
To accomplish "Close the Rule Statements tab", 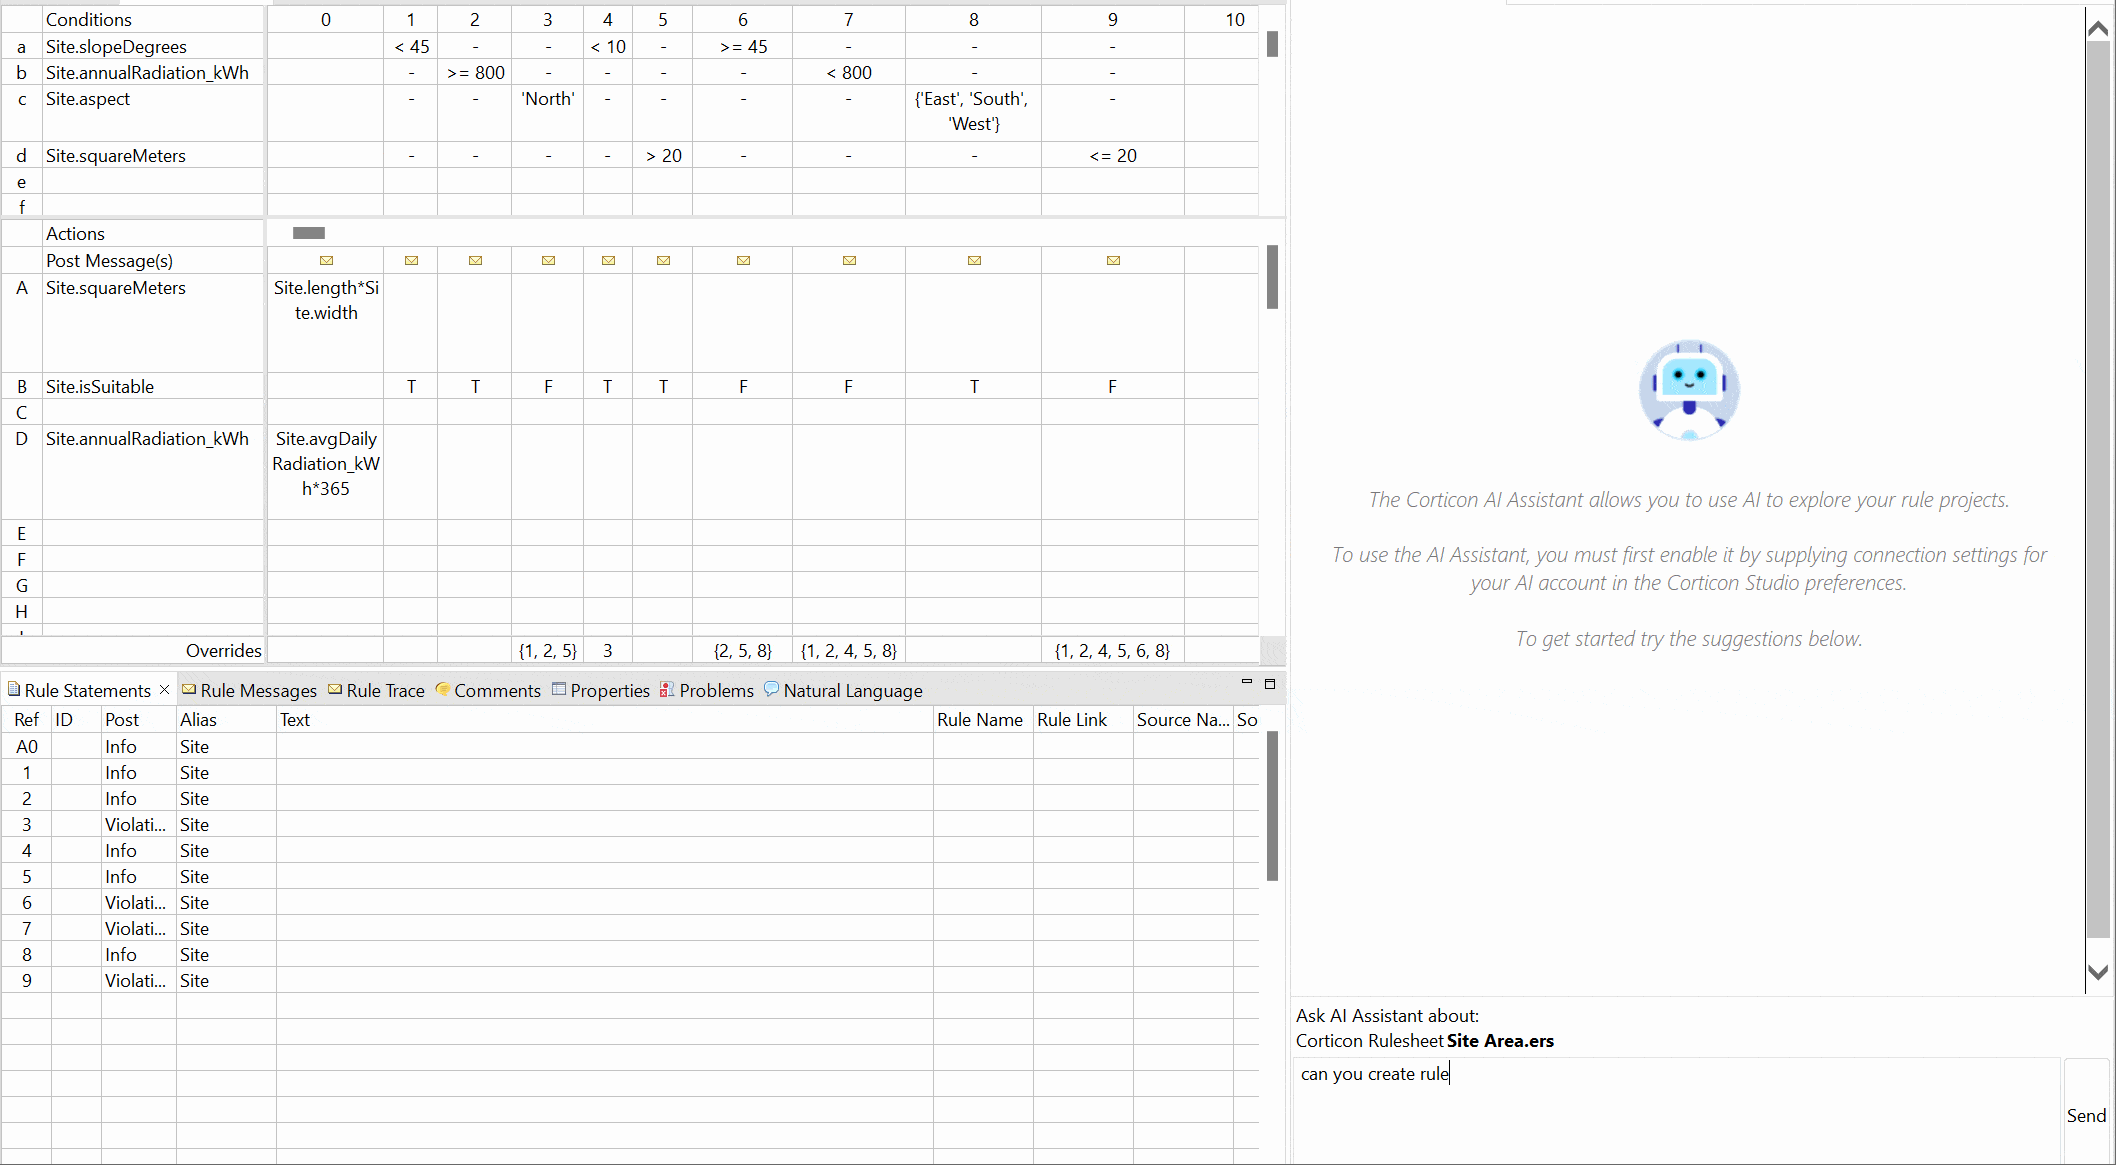I will pos(165,690).
